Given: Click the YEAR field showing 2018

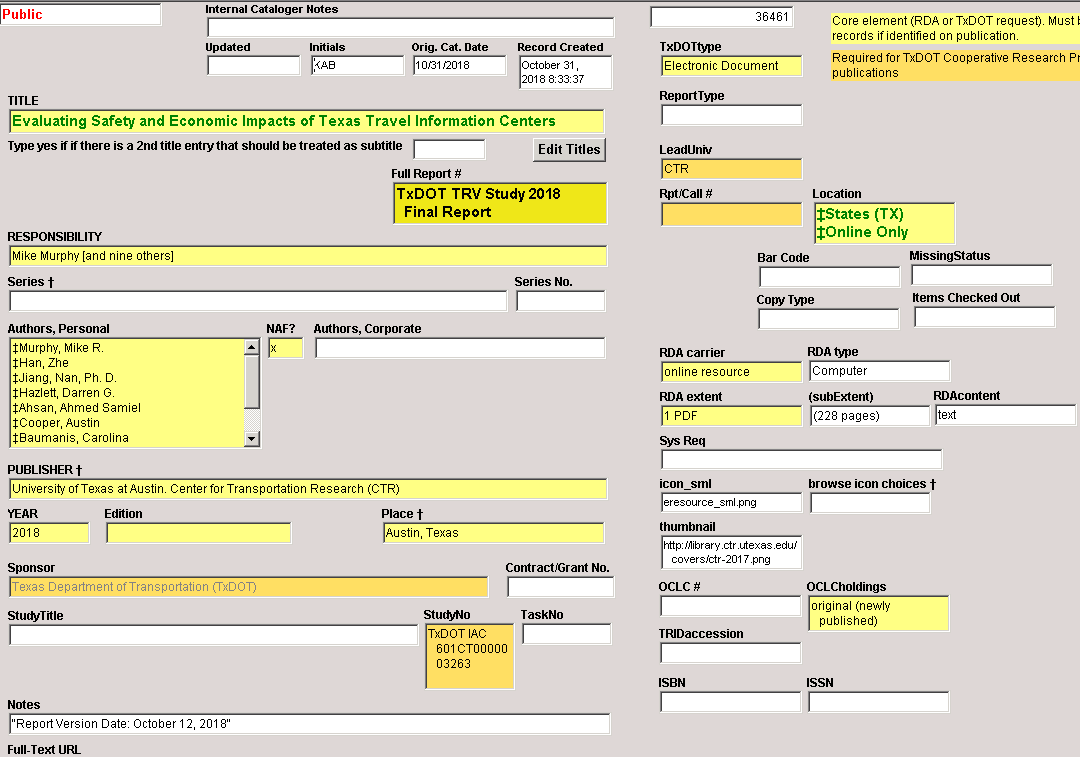Looking at the screenshot, I should [x=50, y=533].
